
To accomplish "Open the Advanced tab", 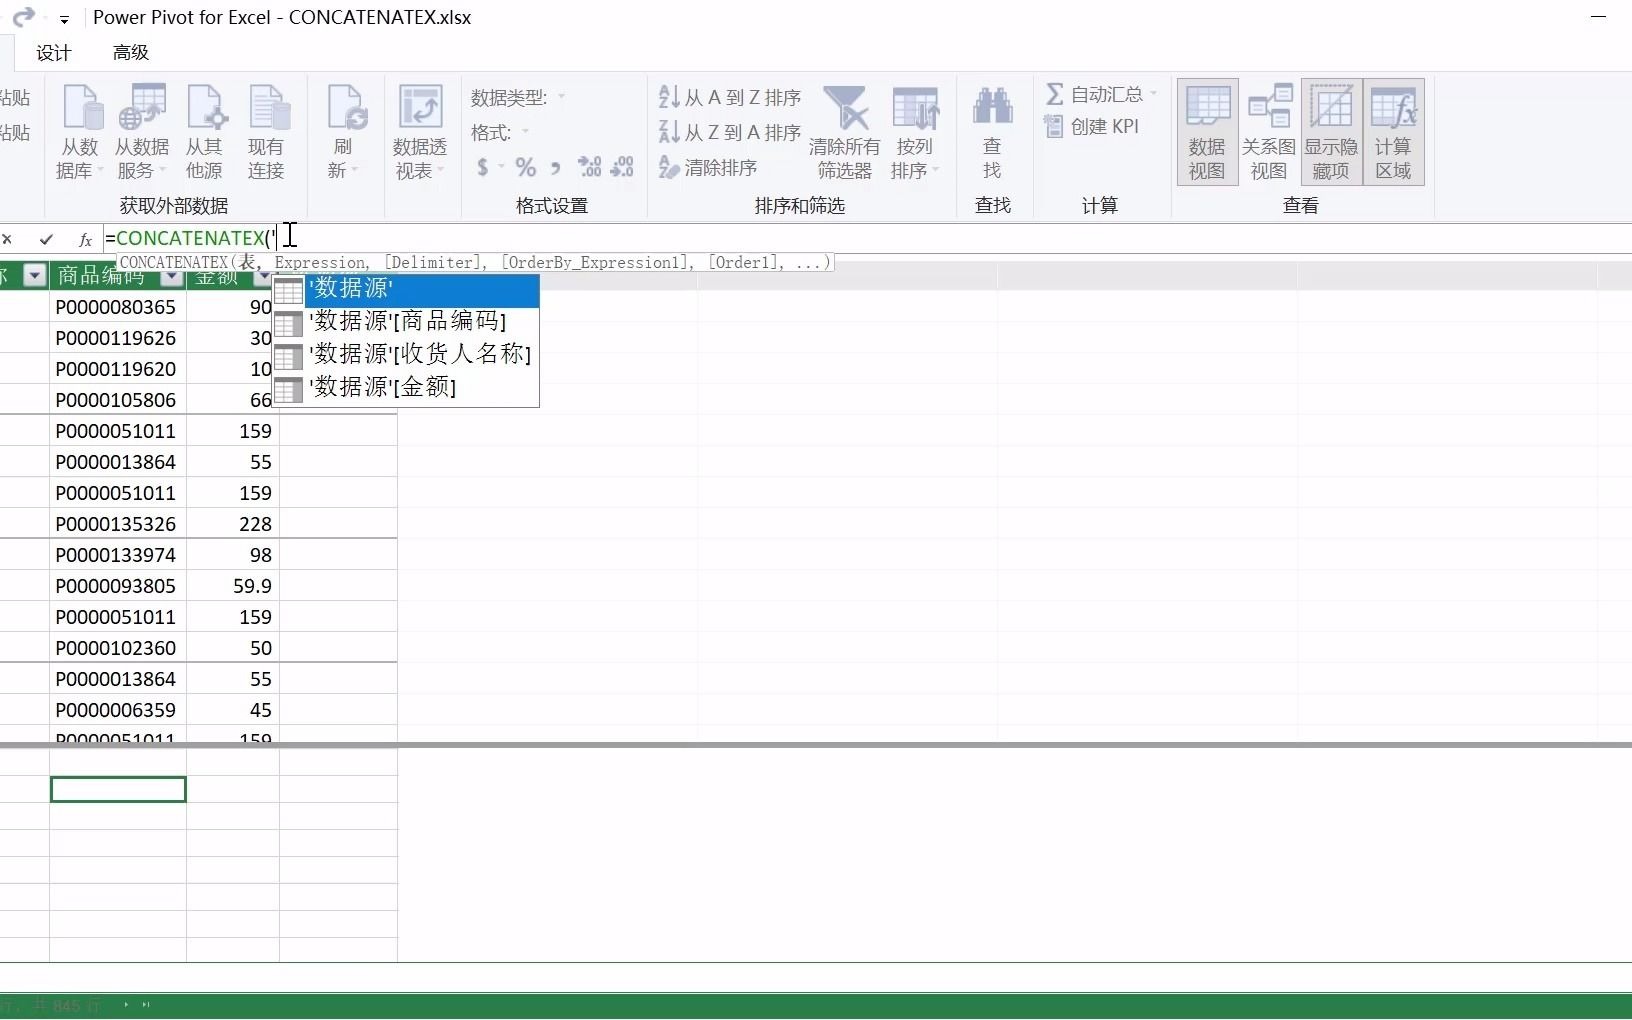I will [x=131, y=53].
